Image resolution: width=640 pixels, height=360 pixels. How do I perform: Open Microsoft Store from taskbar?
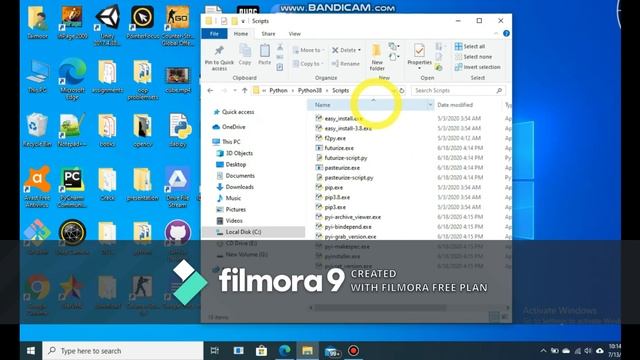click(261, 351)
